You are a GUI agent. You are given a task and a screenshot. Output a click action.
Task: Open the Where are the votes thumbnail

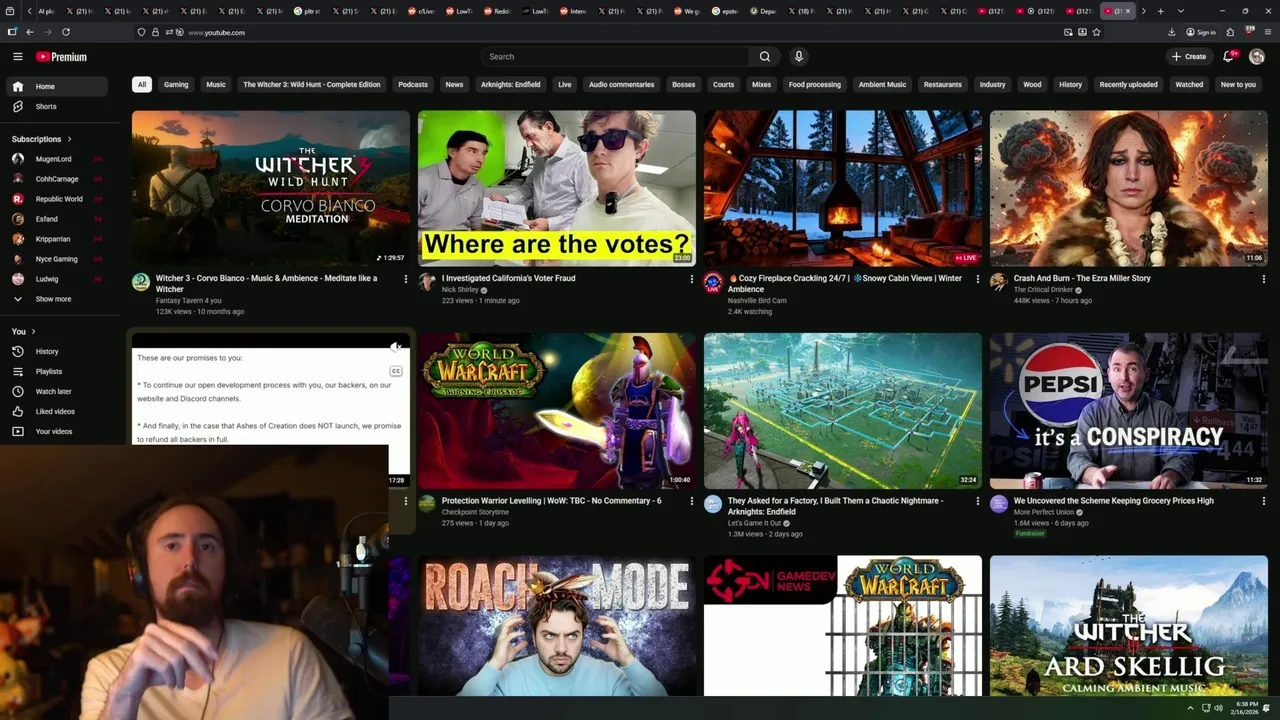[x=556, y=188]
